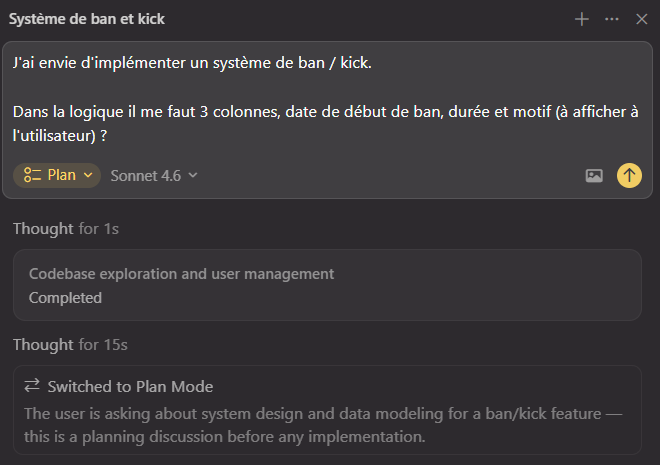Open the Sonnet 4.6 model selector

pyautogui.click(x=146, y=175)
